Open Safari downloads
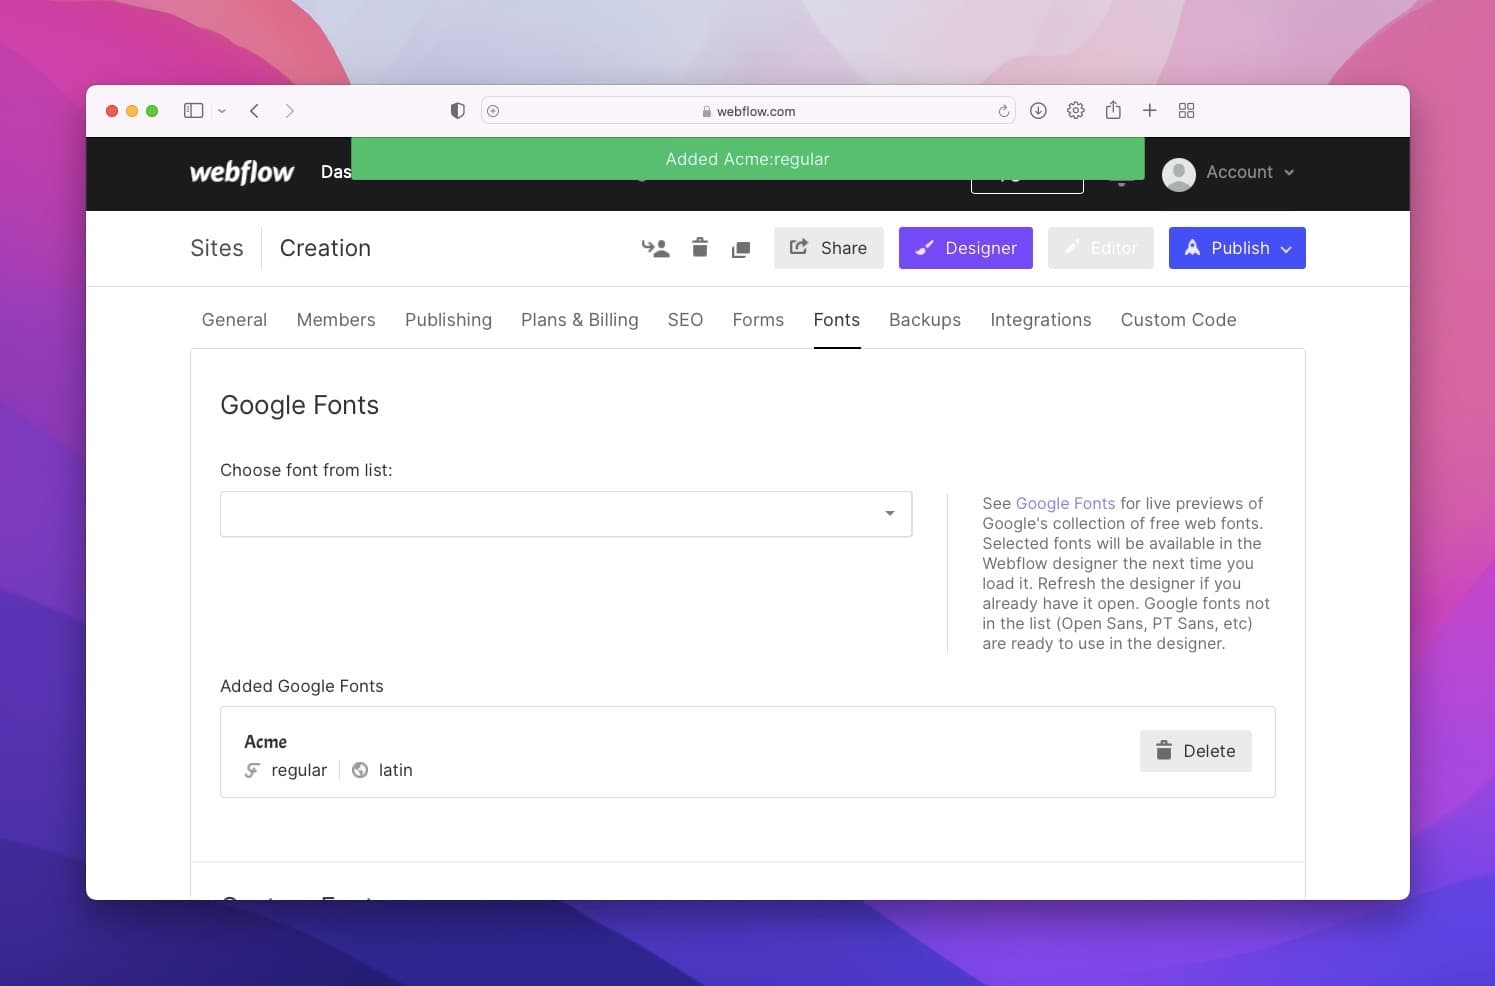 tap(1038, 111)
